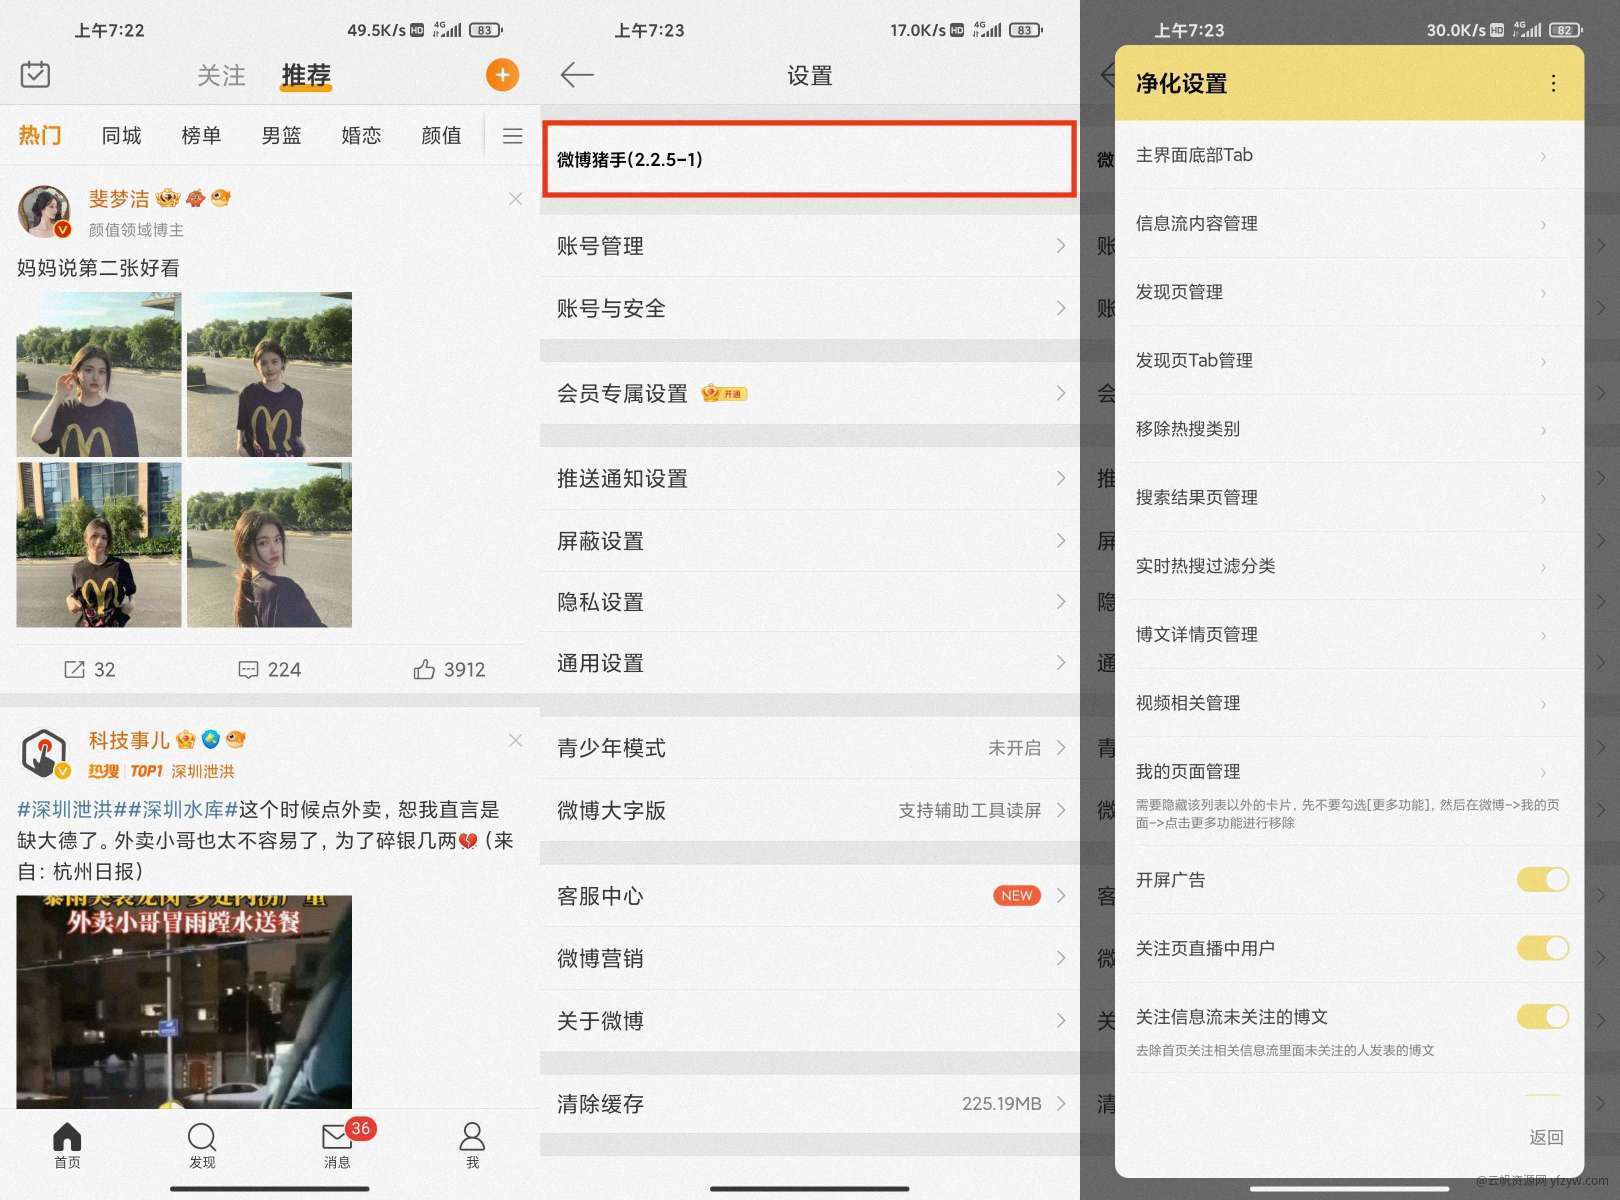Tap the orange plus compose button

pos(502,75)
